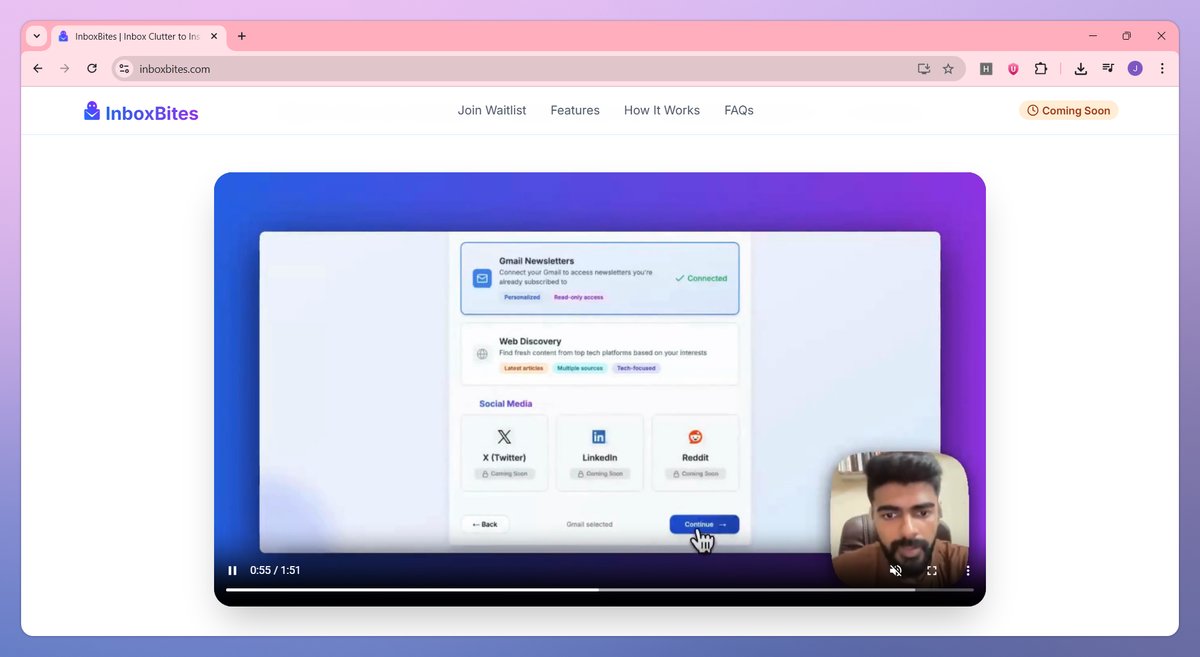This screenshot has height=657, width=1200.
Task: Click the 0:55 / 1:51 time display
Action: point(275,571)
